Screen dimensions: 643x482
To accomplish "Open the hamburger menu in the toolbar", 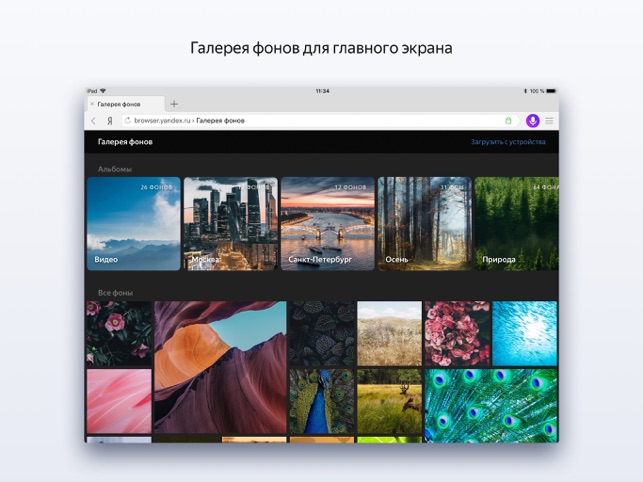I will pos(549,121).
